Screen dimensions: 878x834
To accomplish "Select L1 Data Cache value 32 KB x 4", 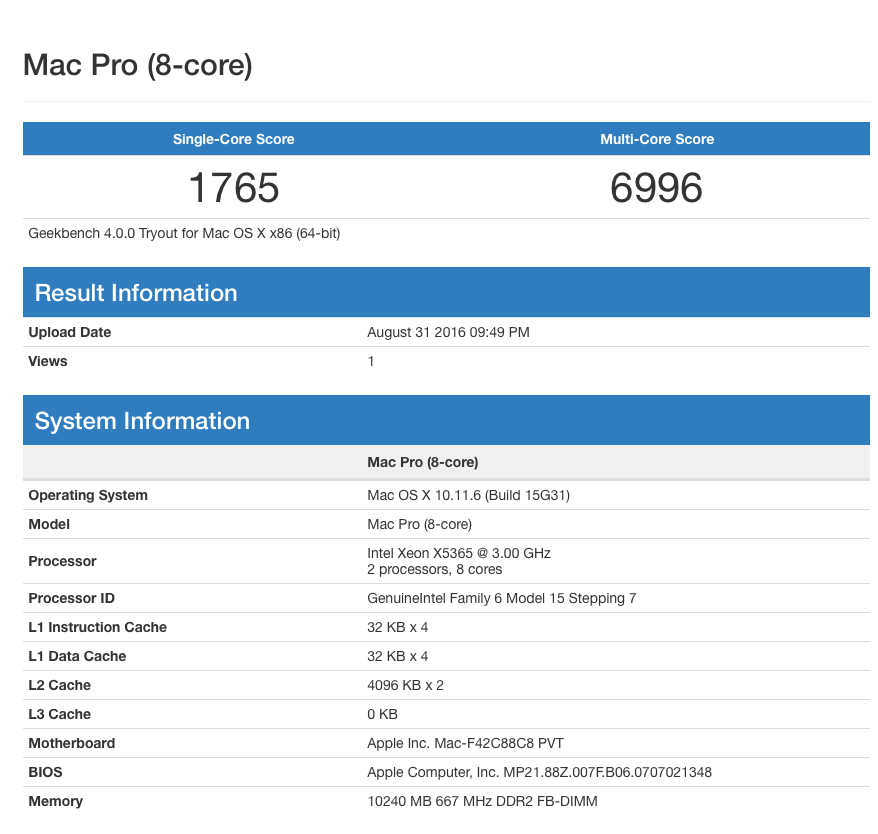I will [398, 656].
